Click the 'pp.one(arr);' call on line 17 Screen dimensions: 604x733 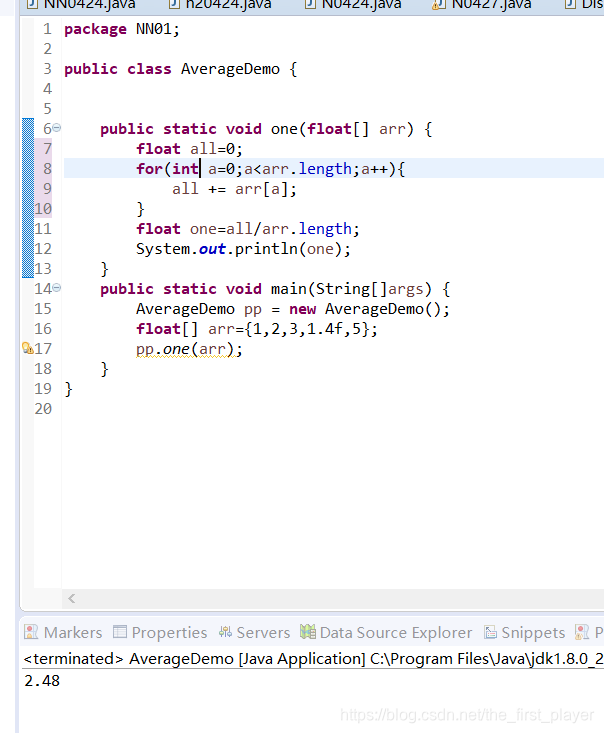pos(189,349)
